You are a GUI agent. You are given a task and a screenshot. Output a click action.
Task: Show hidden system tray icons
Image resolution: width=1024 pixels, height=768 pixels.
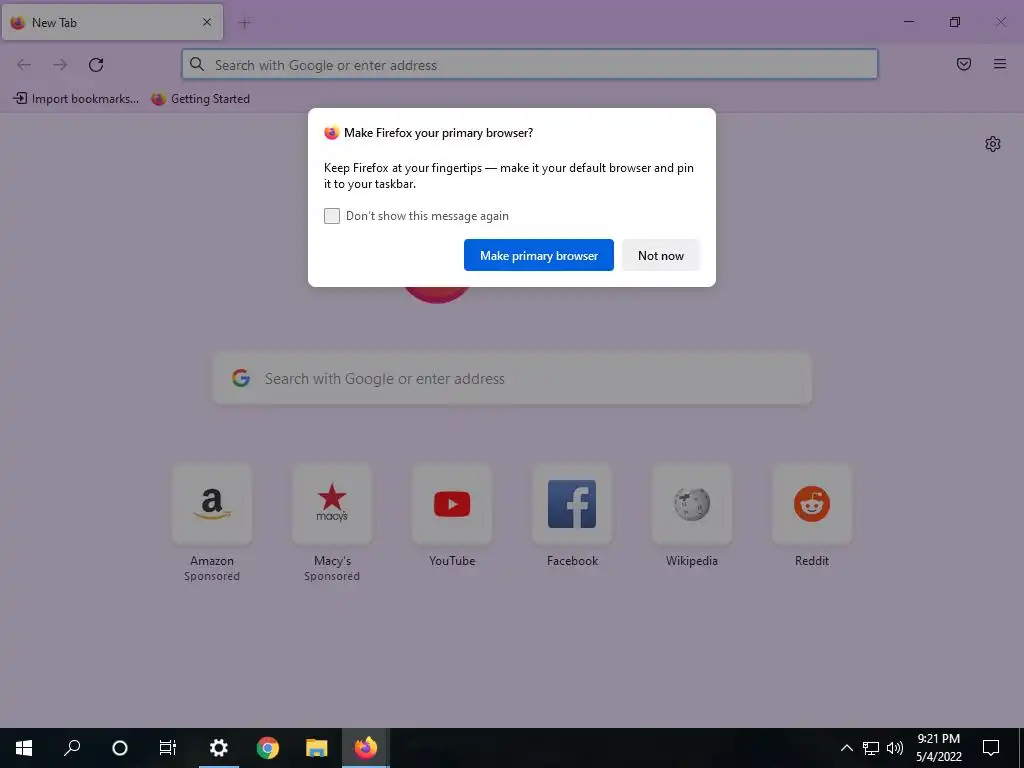(x=846, y=748)
